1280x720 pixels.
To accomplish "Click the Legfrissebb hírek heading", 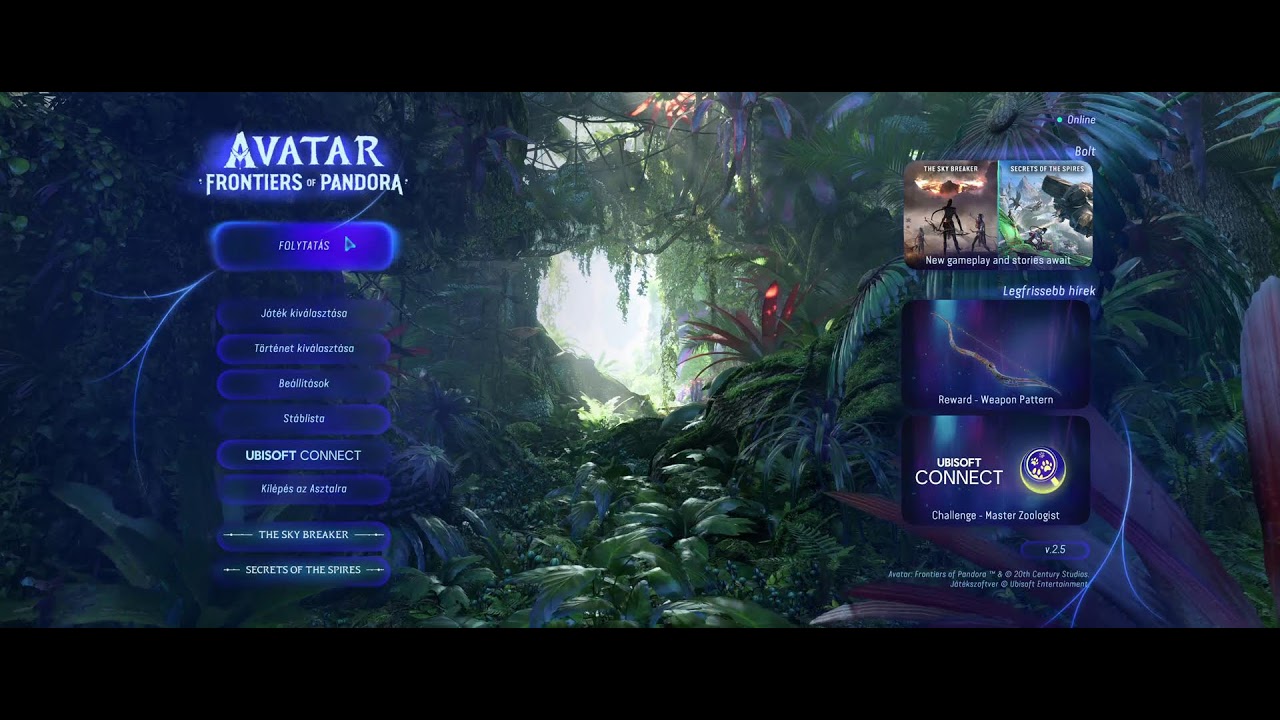I will [x=1049, y=291].
